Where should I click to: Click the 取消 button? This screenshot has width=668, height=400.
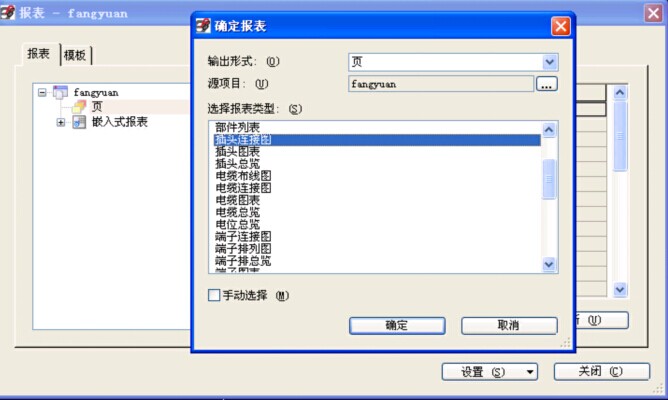(x=508, y=325)
